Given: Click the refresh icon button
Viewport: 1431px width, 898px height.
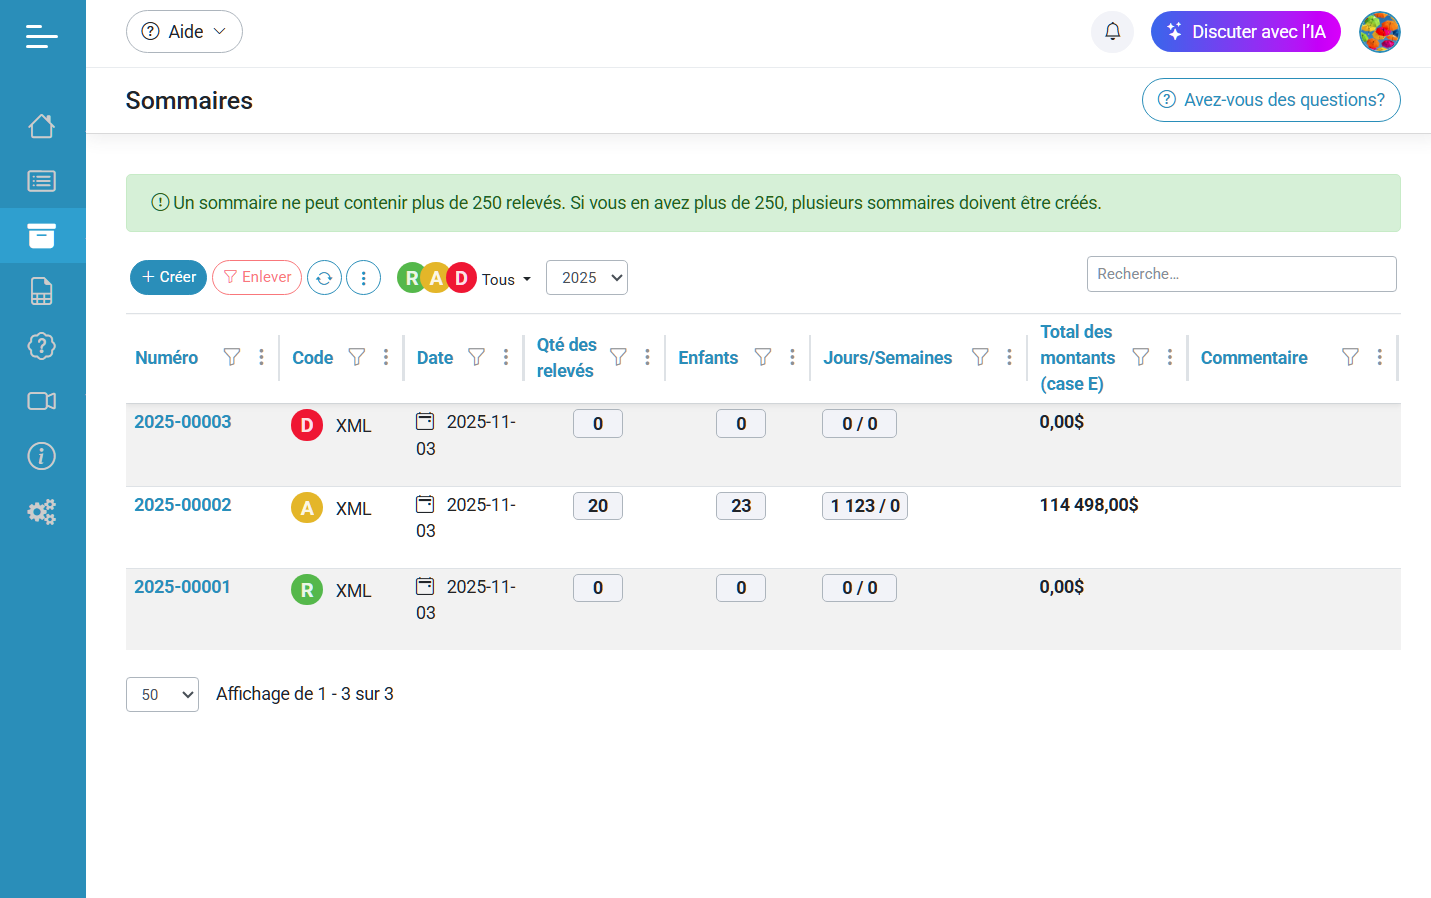Looking at the screenshot, I should [324, 278].
